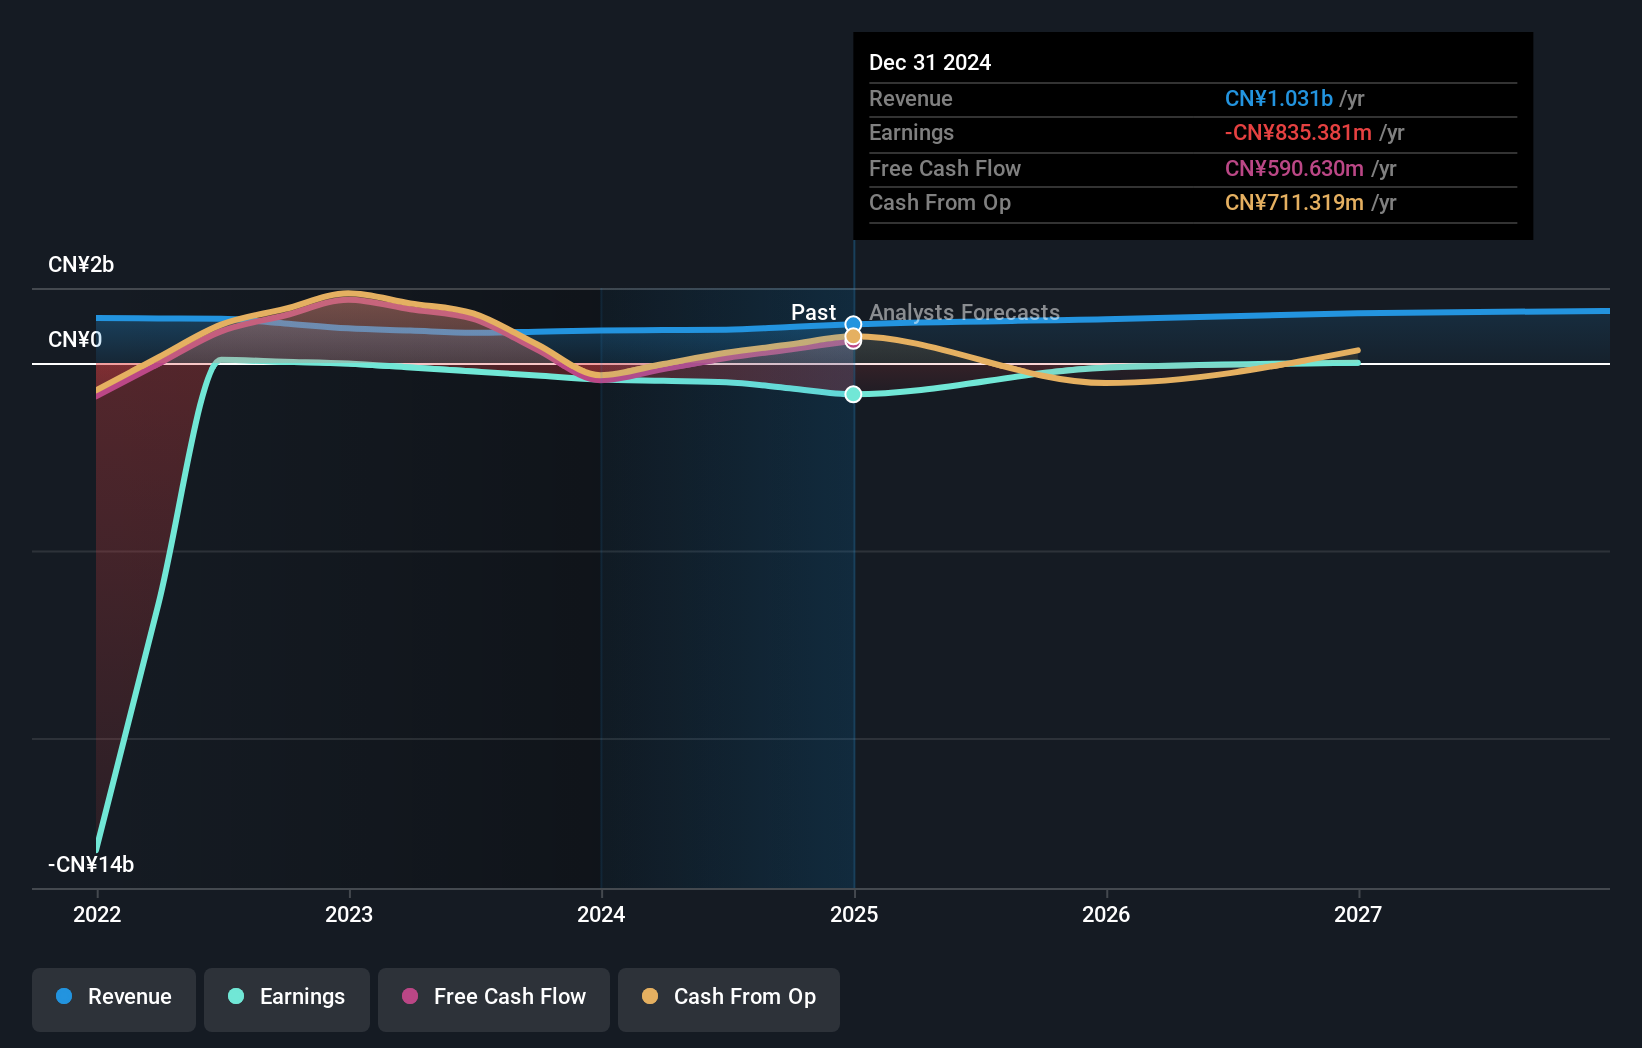Click the 2026 x-axis label
This screenshot has width=1642, height=1048.
click(x=1106, y=915)
